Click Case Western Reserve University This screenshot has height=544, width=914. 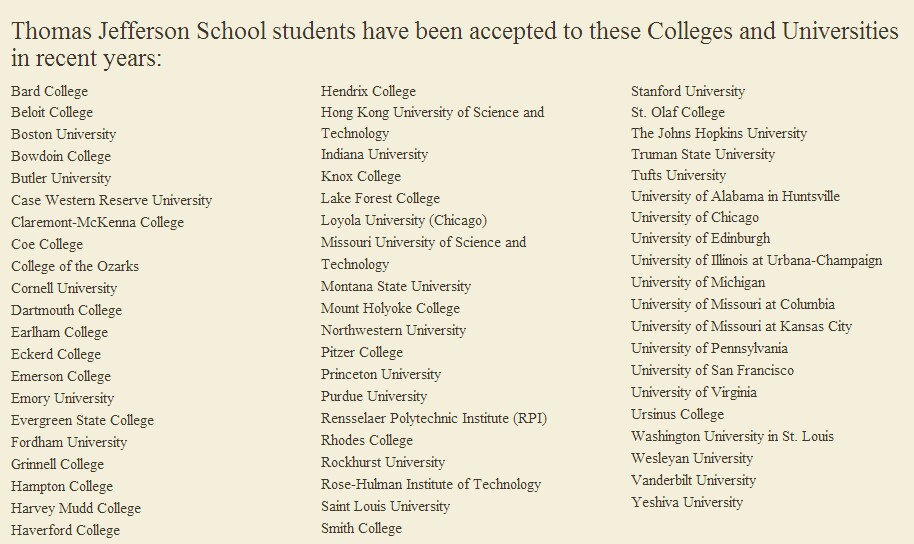pos(112,200)
